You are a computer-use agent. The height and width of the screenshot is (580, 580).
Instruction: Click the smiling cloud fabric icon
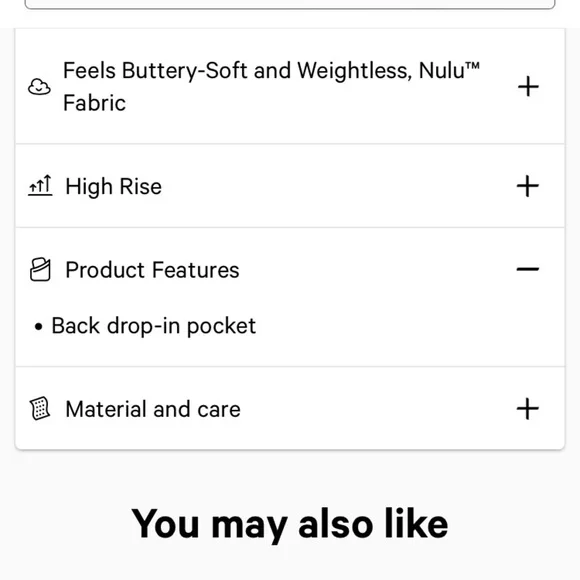point(39,87)
